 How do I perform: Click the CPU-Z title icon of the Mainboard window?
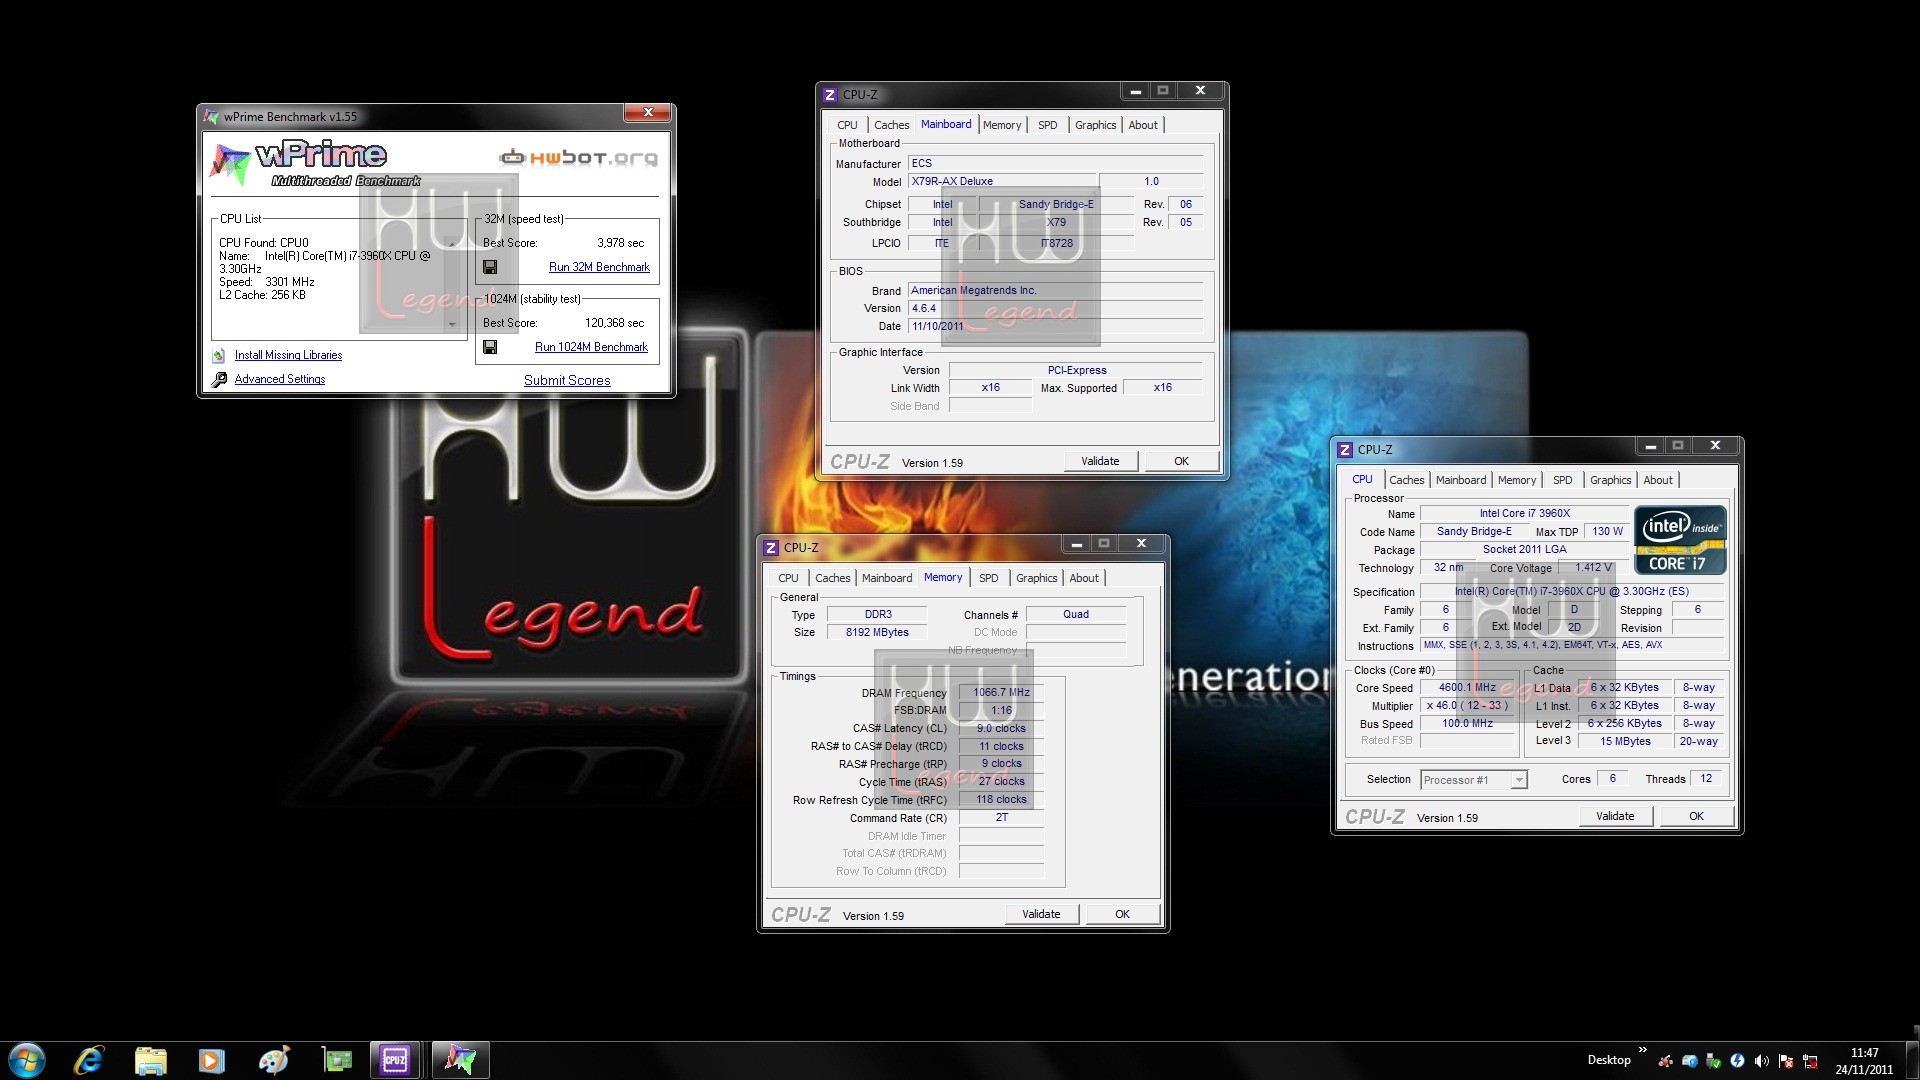tap(829, 95)
